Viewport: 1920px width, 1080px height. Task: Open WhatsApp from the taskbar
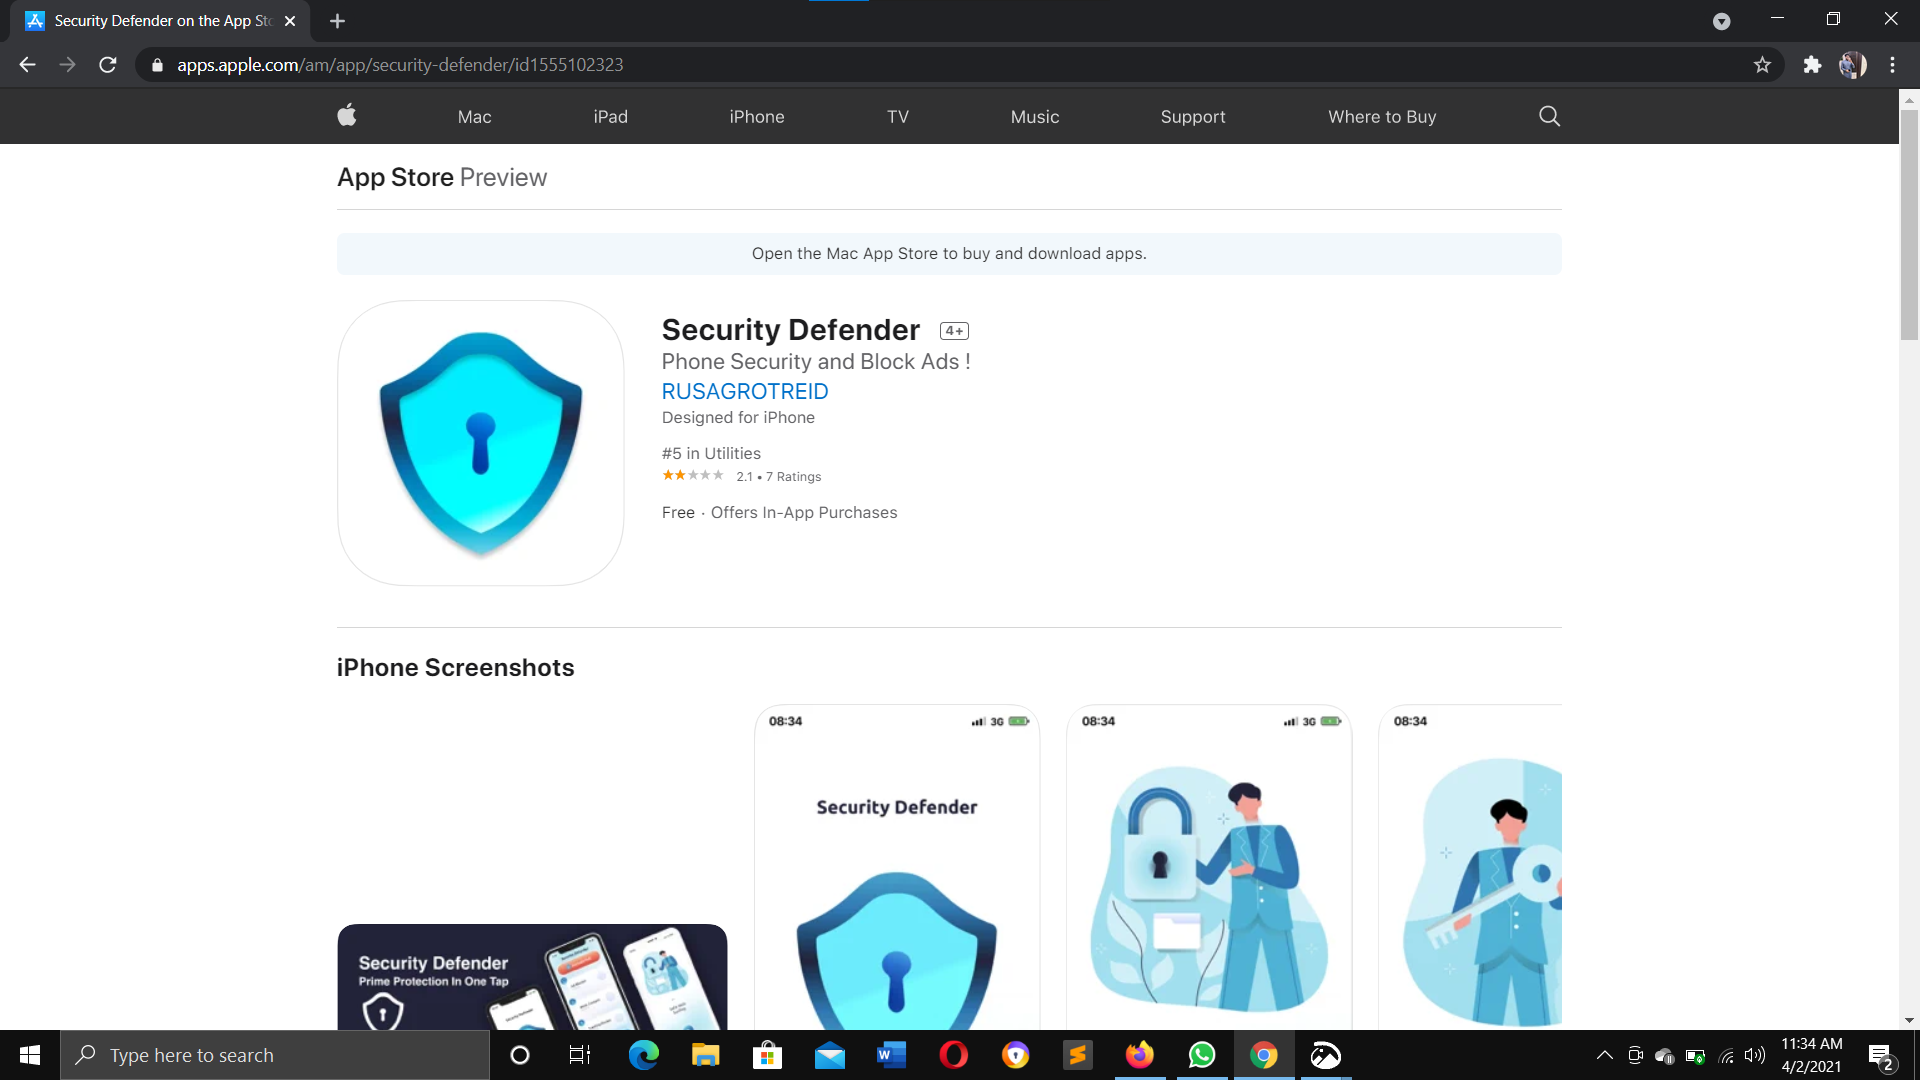(1201, 1055)
